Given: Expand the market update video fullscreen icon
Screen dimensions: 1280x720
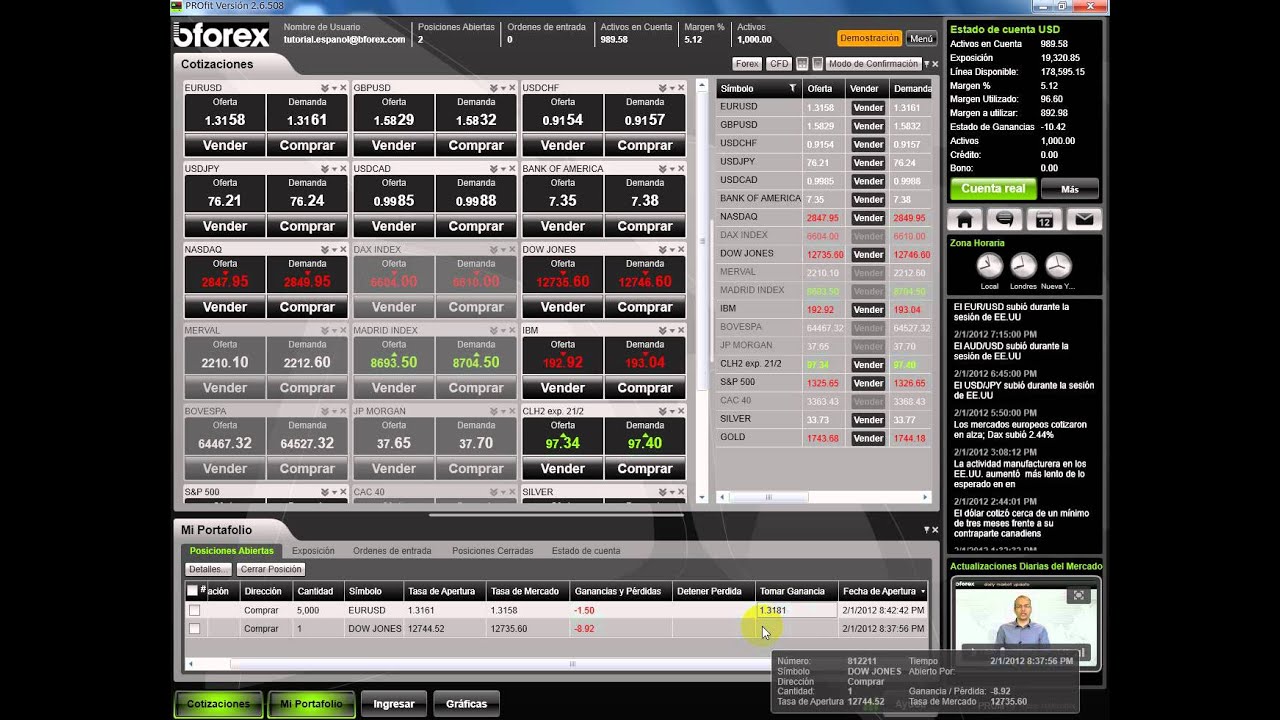Looking at the screenshot, I should (1078, 595).
